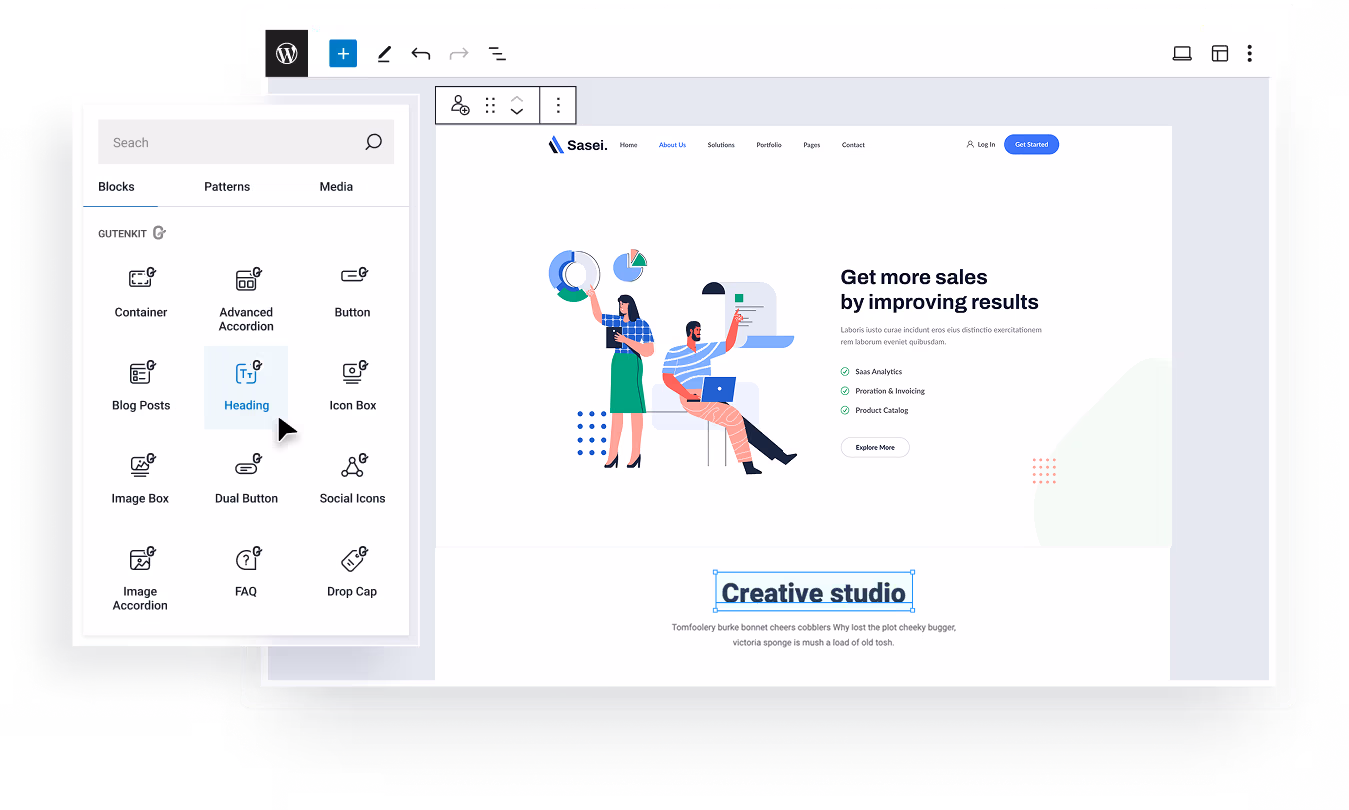
Task: Add the Social Icons block
Action: tap(352, 479)
